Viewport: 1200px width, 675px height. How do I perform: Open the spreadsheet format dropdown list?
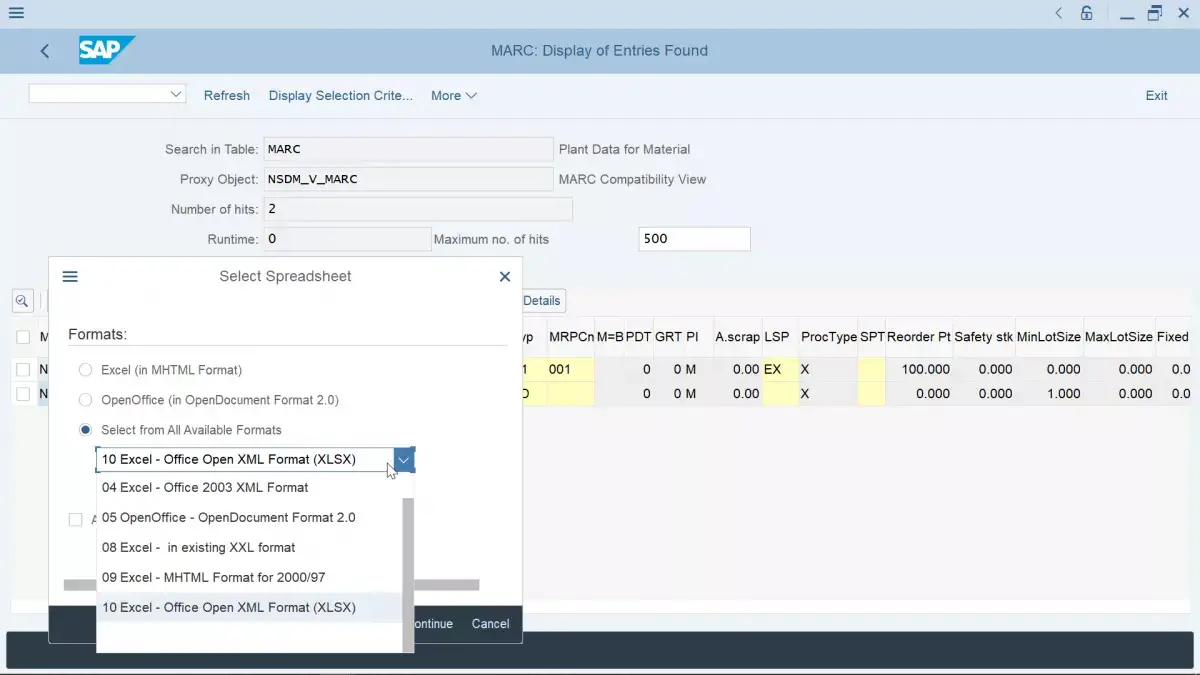pyautogui.click(x=403, y=459)
